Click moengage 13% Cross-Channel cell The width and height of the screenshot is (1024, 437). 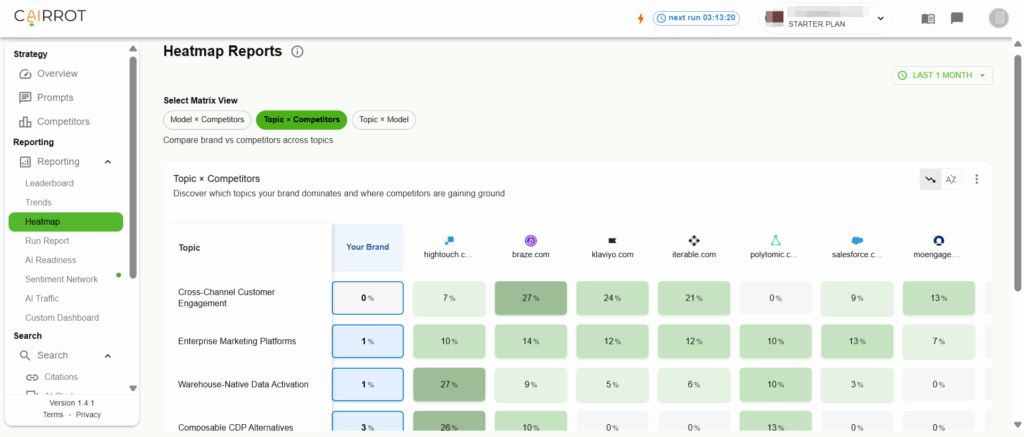pyautogui.click(x=939, y=299)
